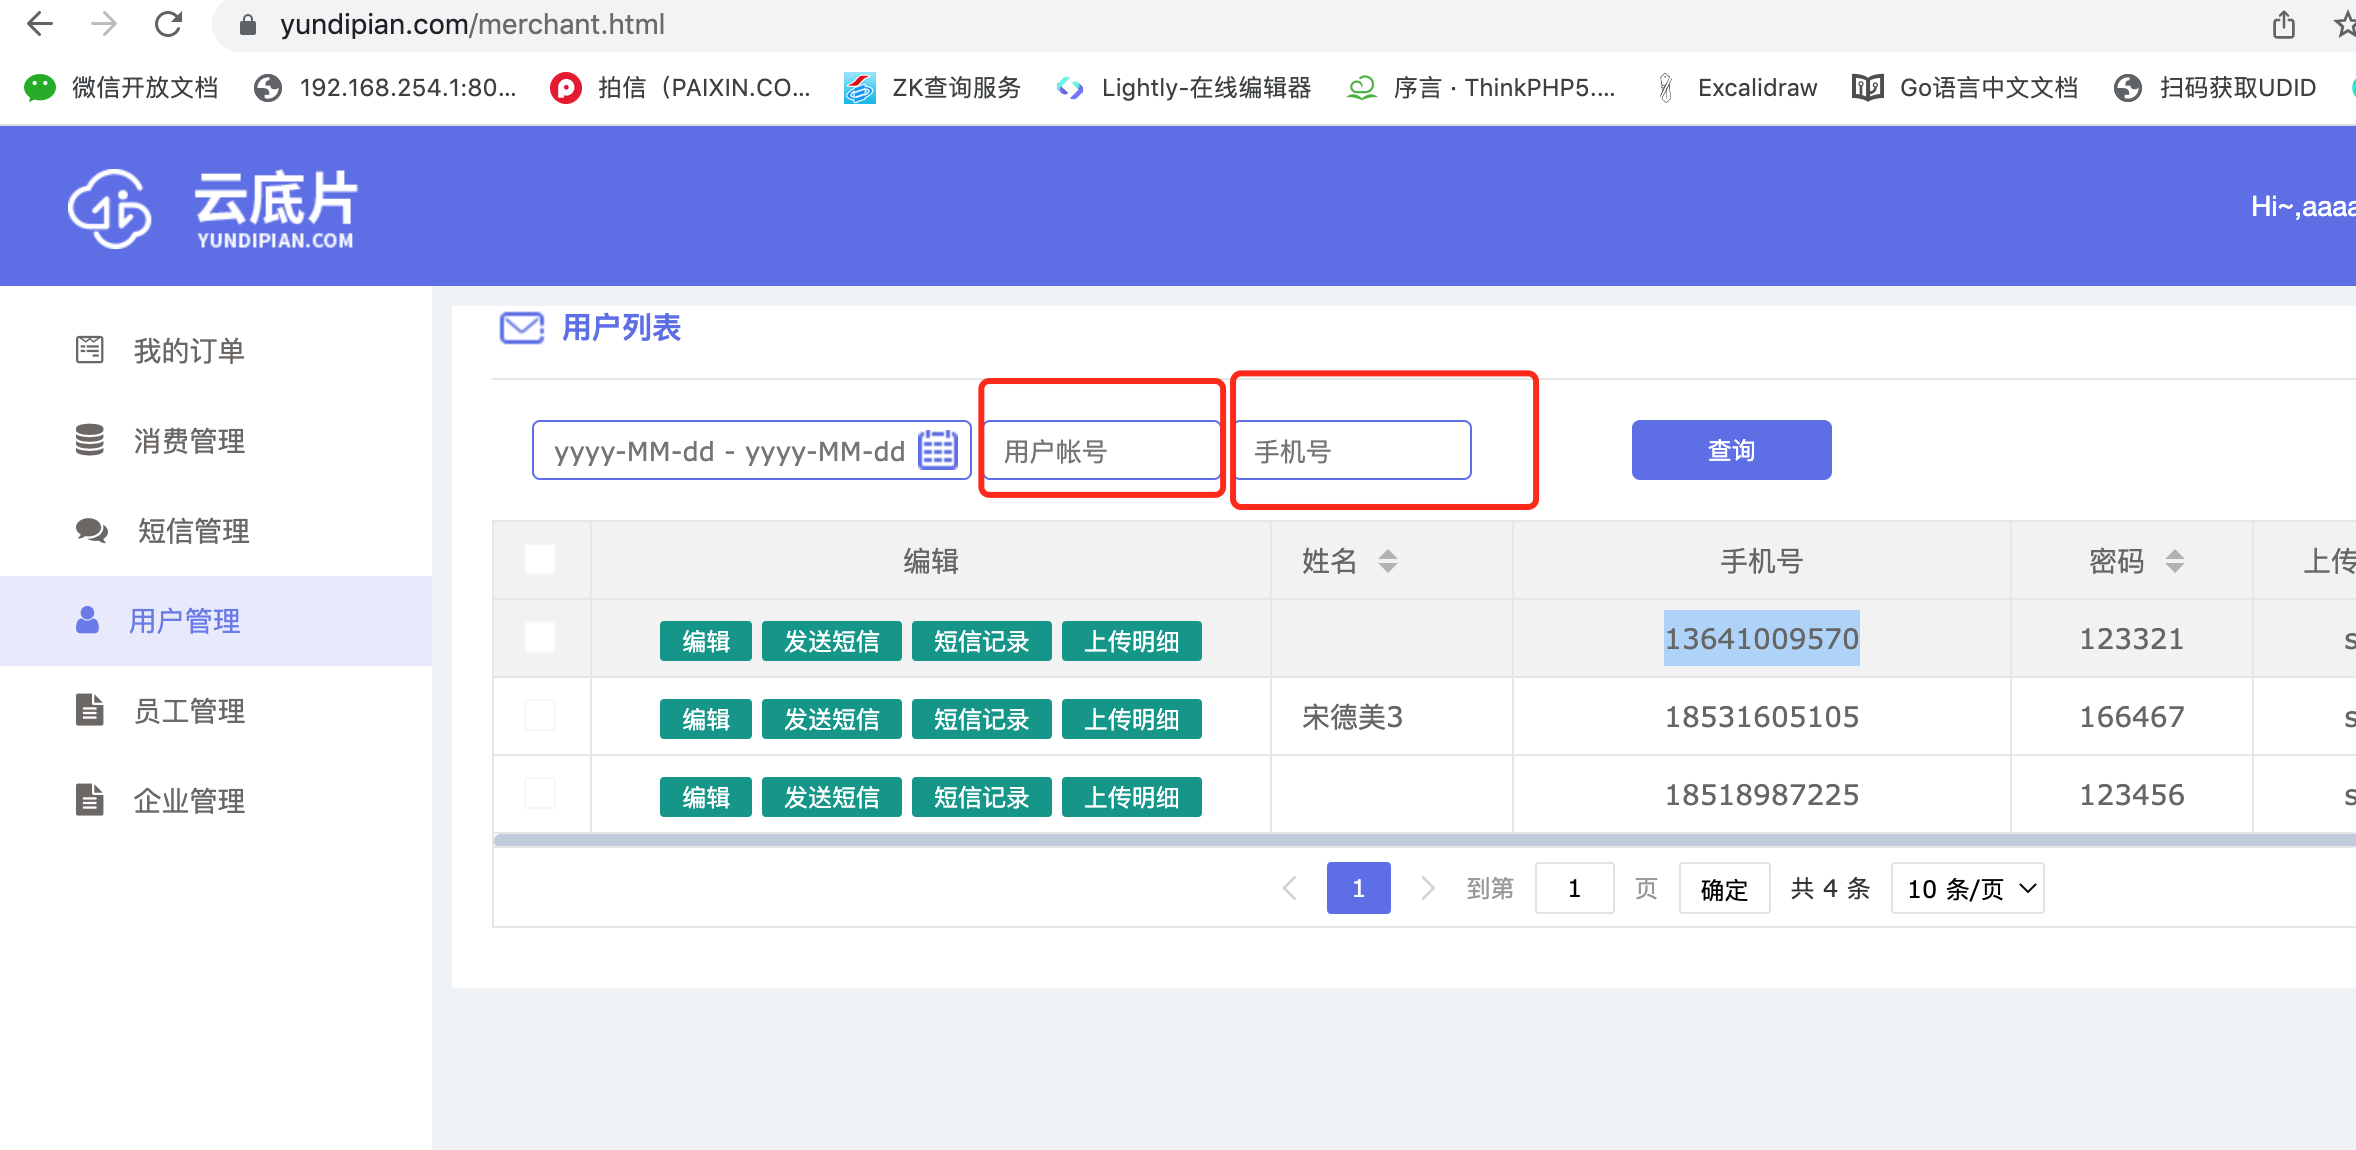Click the envelope icon beside 用户列表
This screenshot has height=1150, width=2356.
(x=521, y=328)
